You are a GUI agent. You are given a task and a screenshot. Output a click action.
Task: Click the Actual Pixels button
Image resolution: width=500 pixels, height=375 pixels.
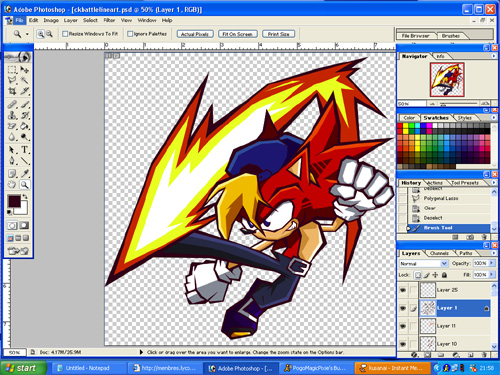[195, 34]
